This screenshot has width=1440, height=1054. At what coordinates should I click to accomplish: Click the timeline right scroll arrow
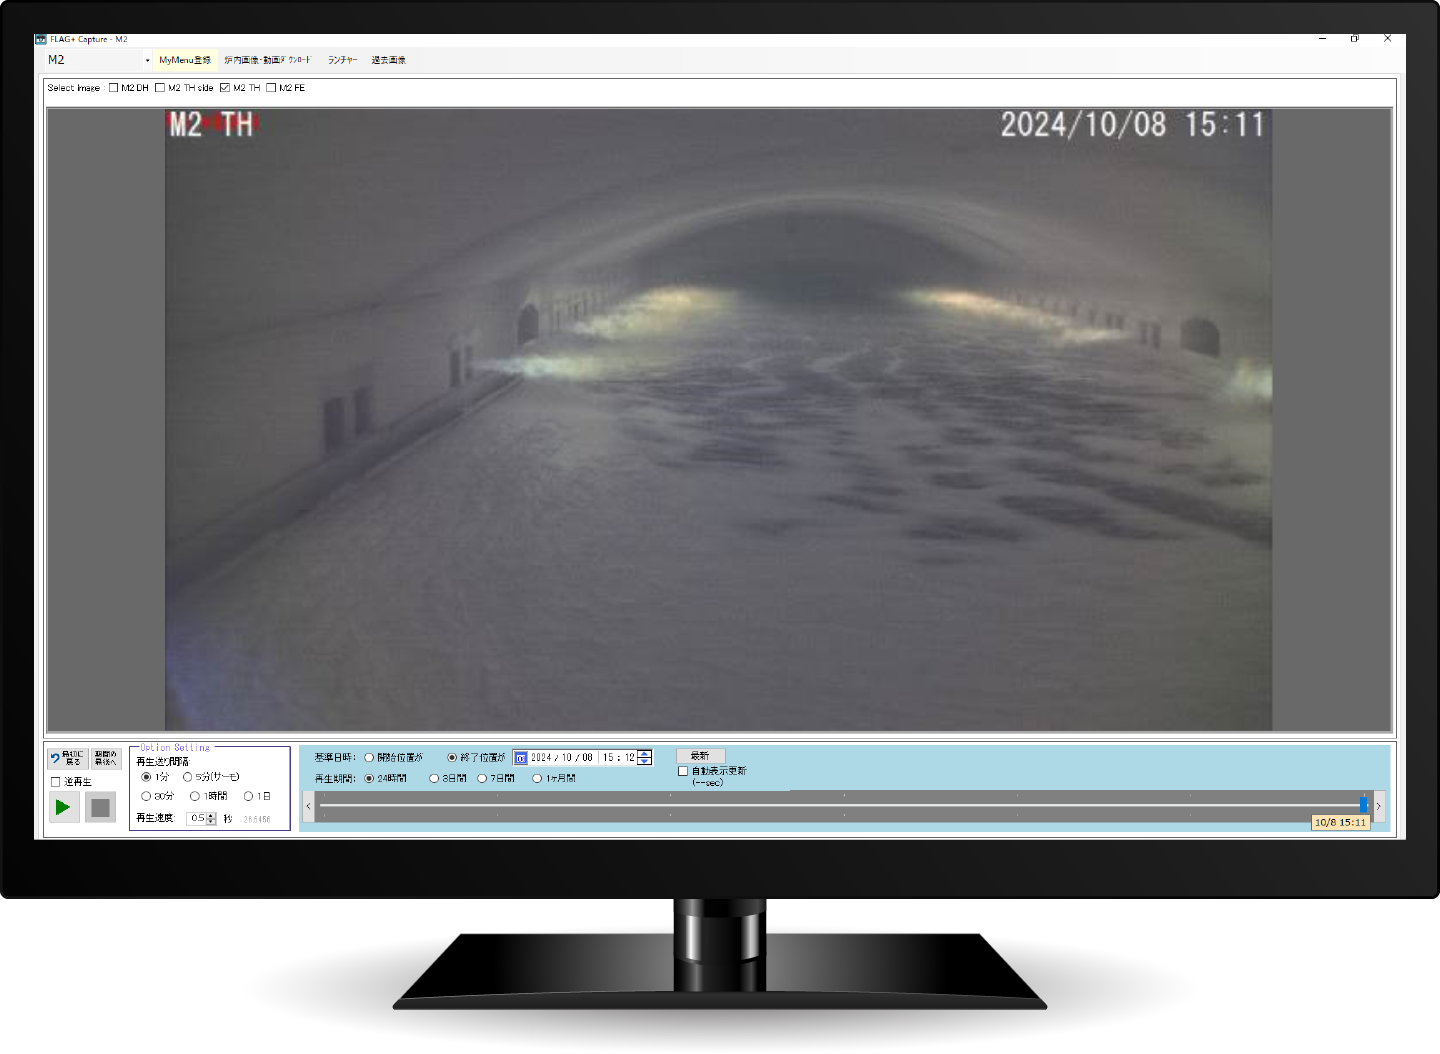(1378, 806)
